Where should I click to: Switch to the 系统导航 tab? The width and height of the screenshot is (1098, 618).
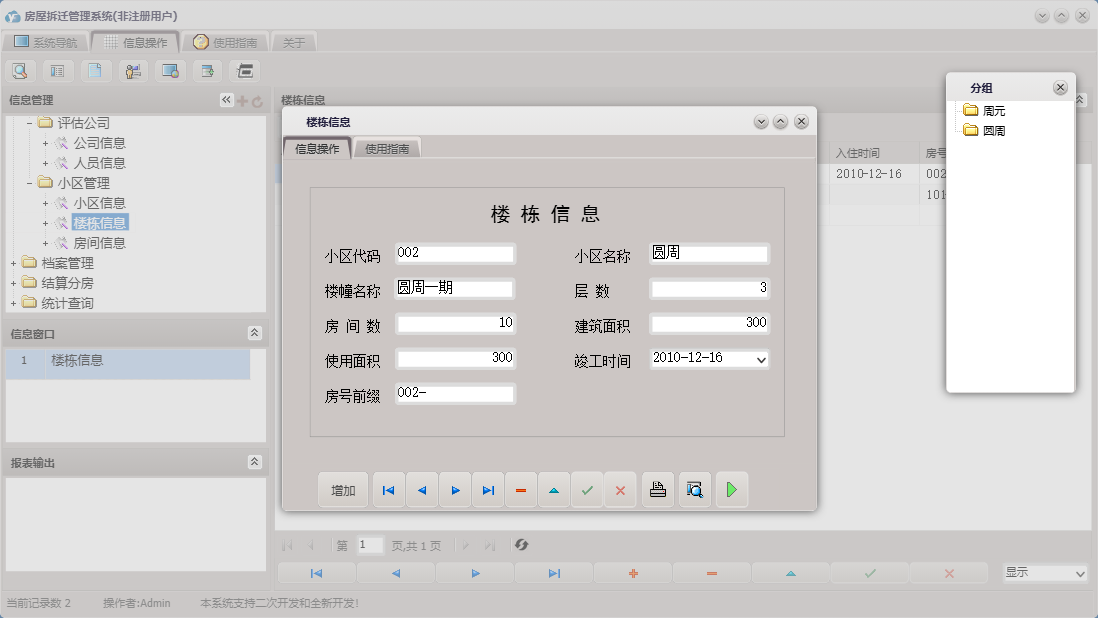tap(47, 42)
